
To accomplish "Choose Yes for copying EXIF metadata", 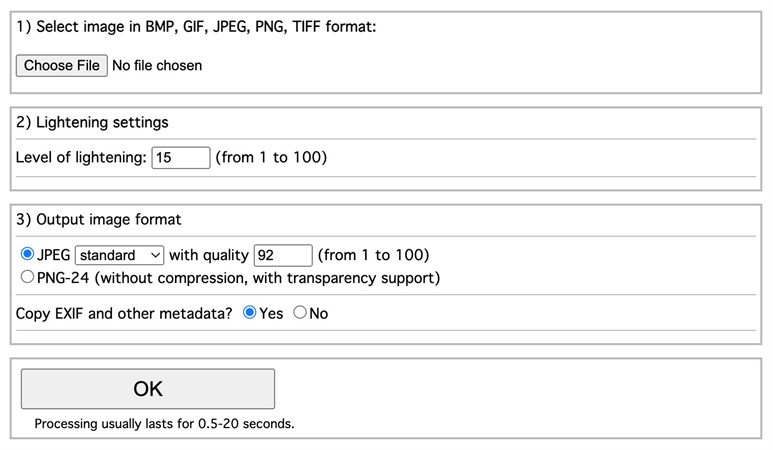I will 250,313.
